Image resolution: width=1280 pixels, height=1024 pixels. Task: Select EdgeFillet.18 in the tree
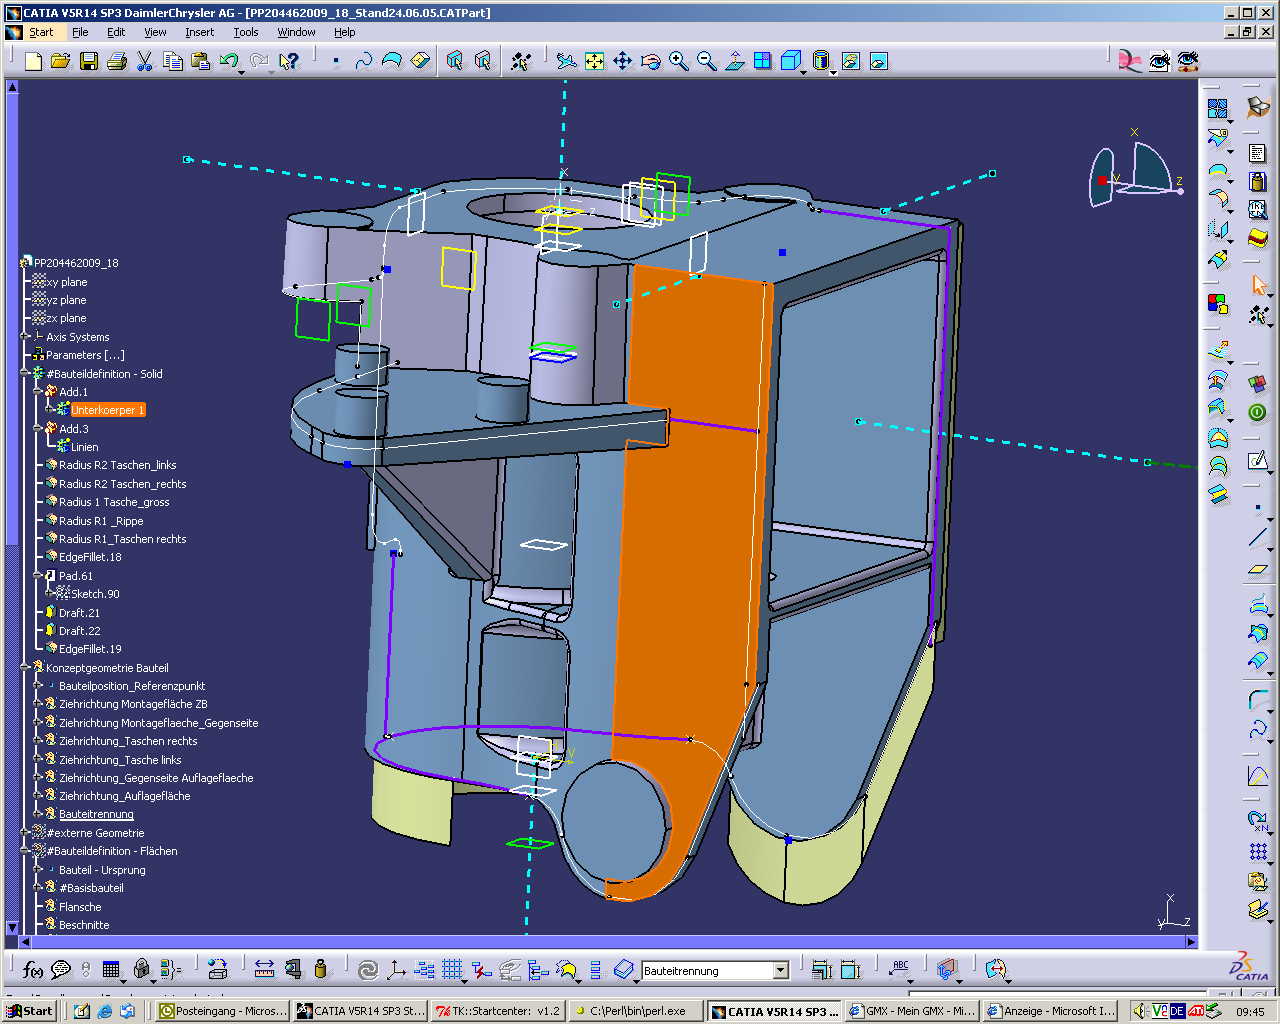90,557
